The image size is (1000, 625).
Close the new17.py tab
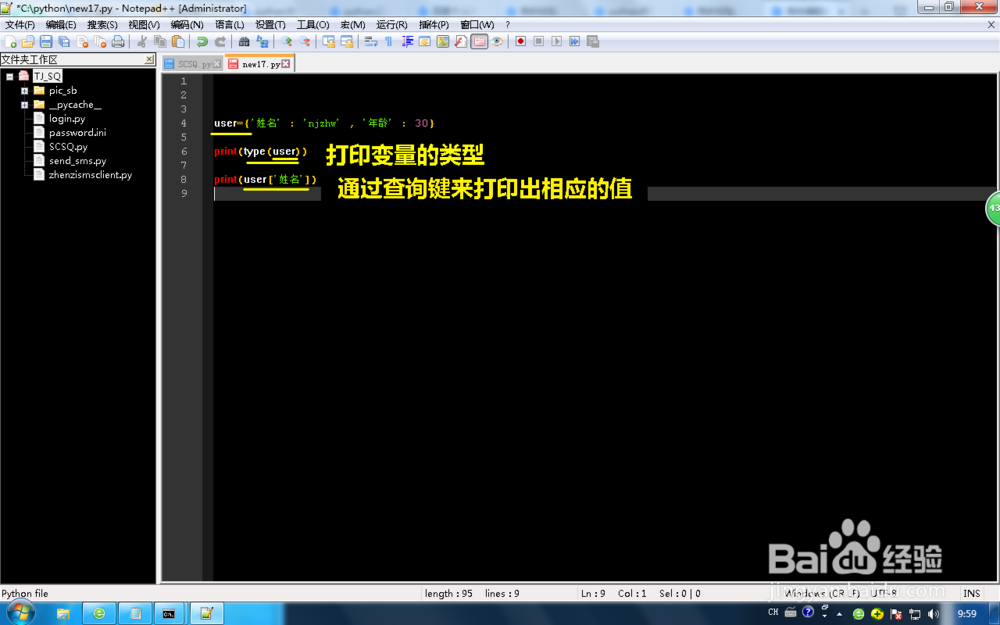[285, 62]
